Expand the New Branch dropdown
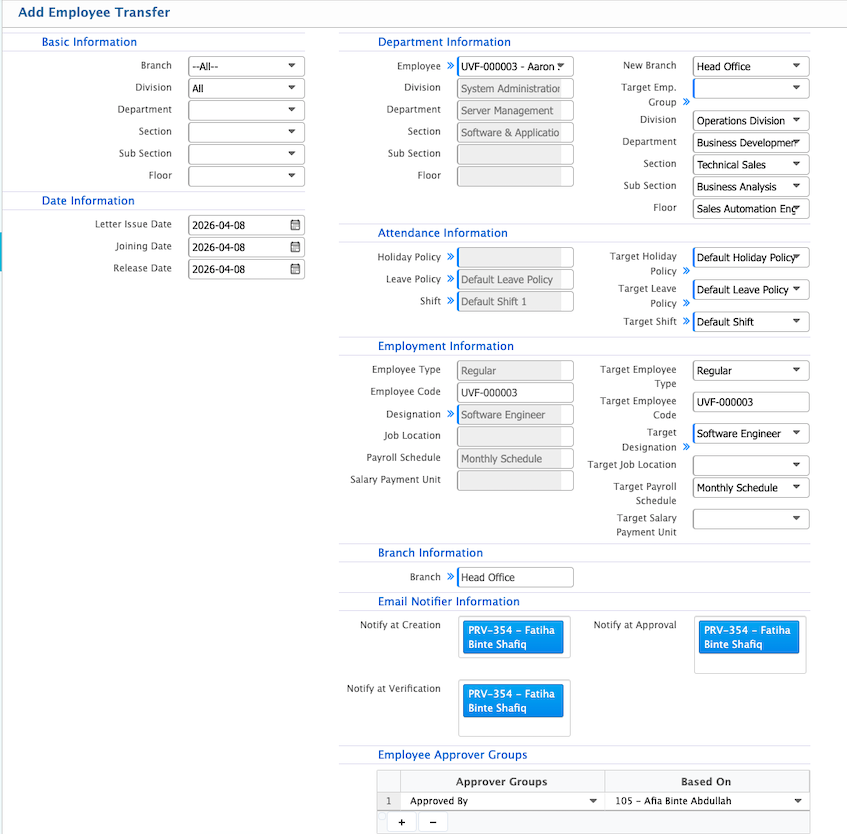The width and height of the screenshot is (847, 834). [796, 67]
